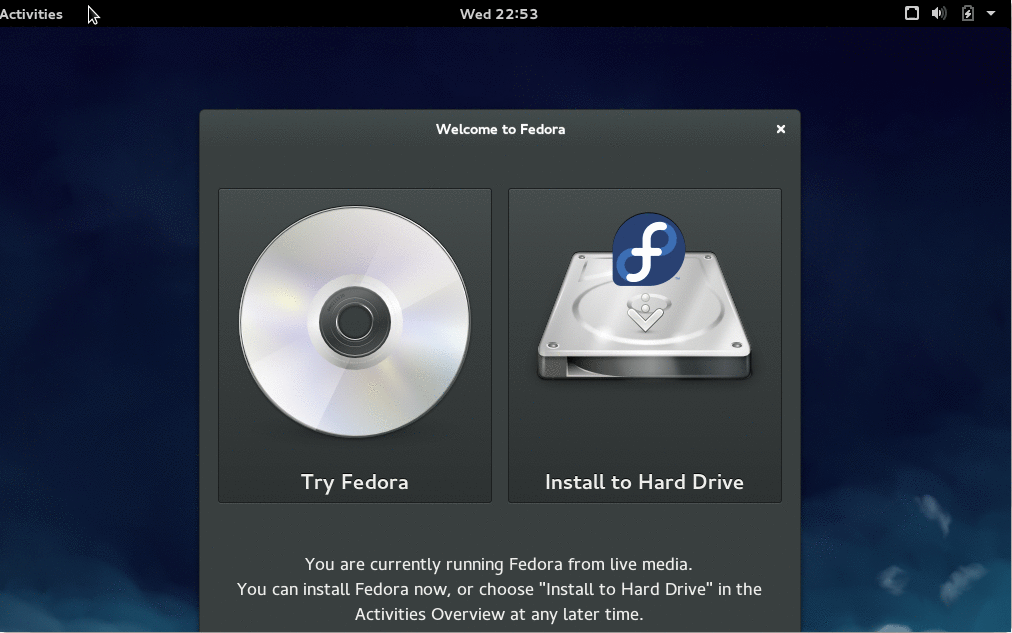The width and height of the screenshot is (1012, 633).
Task: Open the Activities overview
Action: (31, 14)
